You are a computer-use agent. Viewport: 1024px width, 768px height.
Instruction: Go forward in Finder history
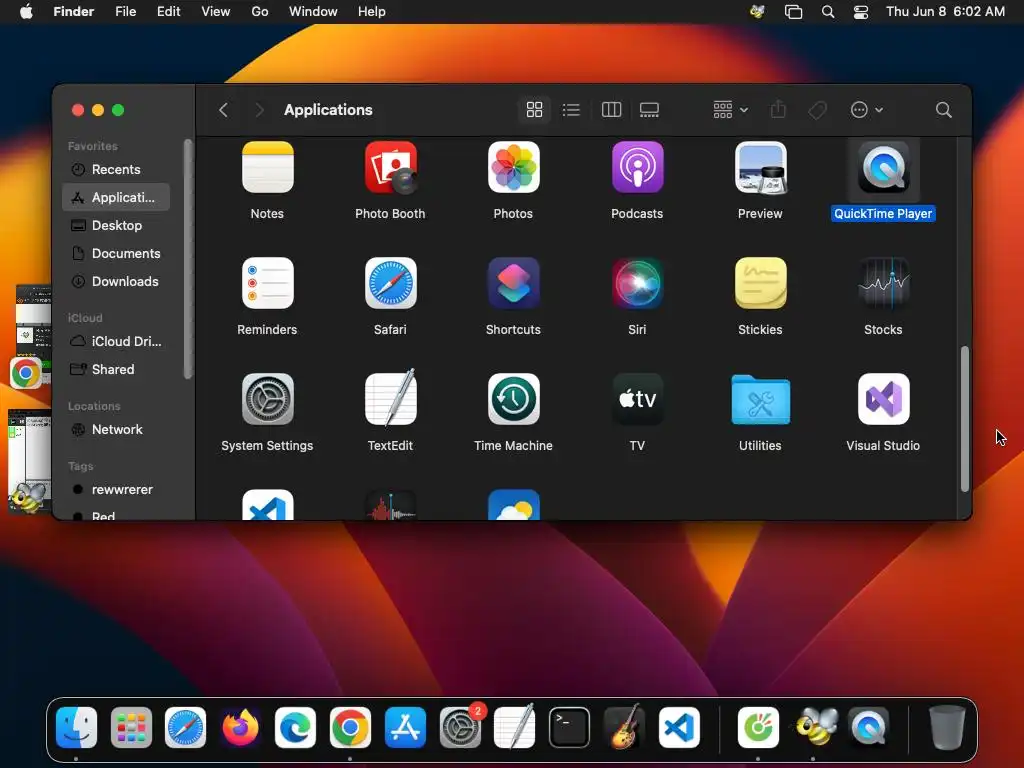259,110
